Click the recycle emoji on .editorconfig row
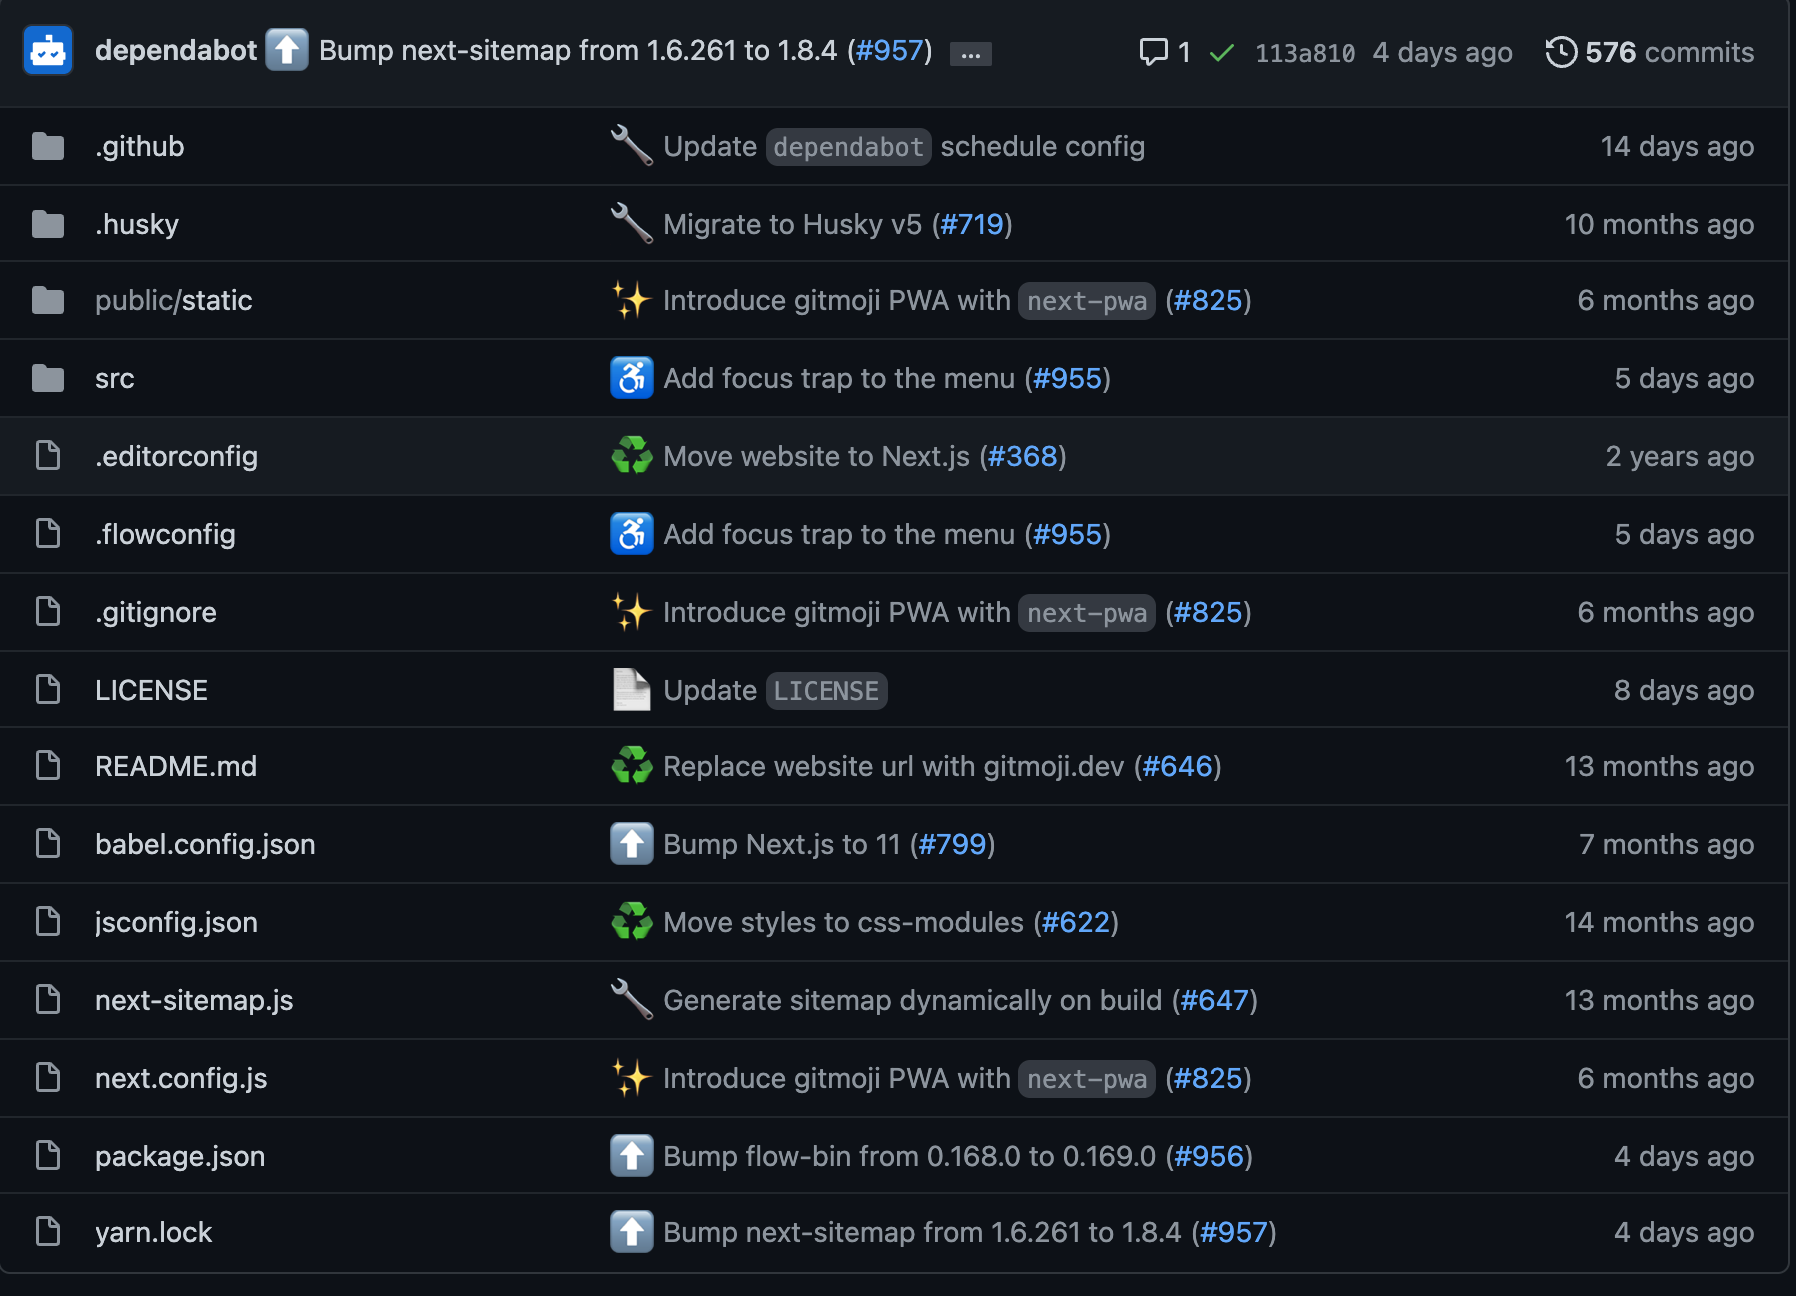Viewport: 1796px width, 1296px height. pyautogui.click(x=632, y=456)
